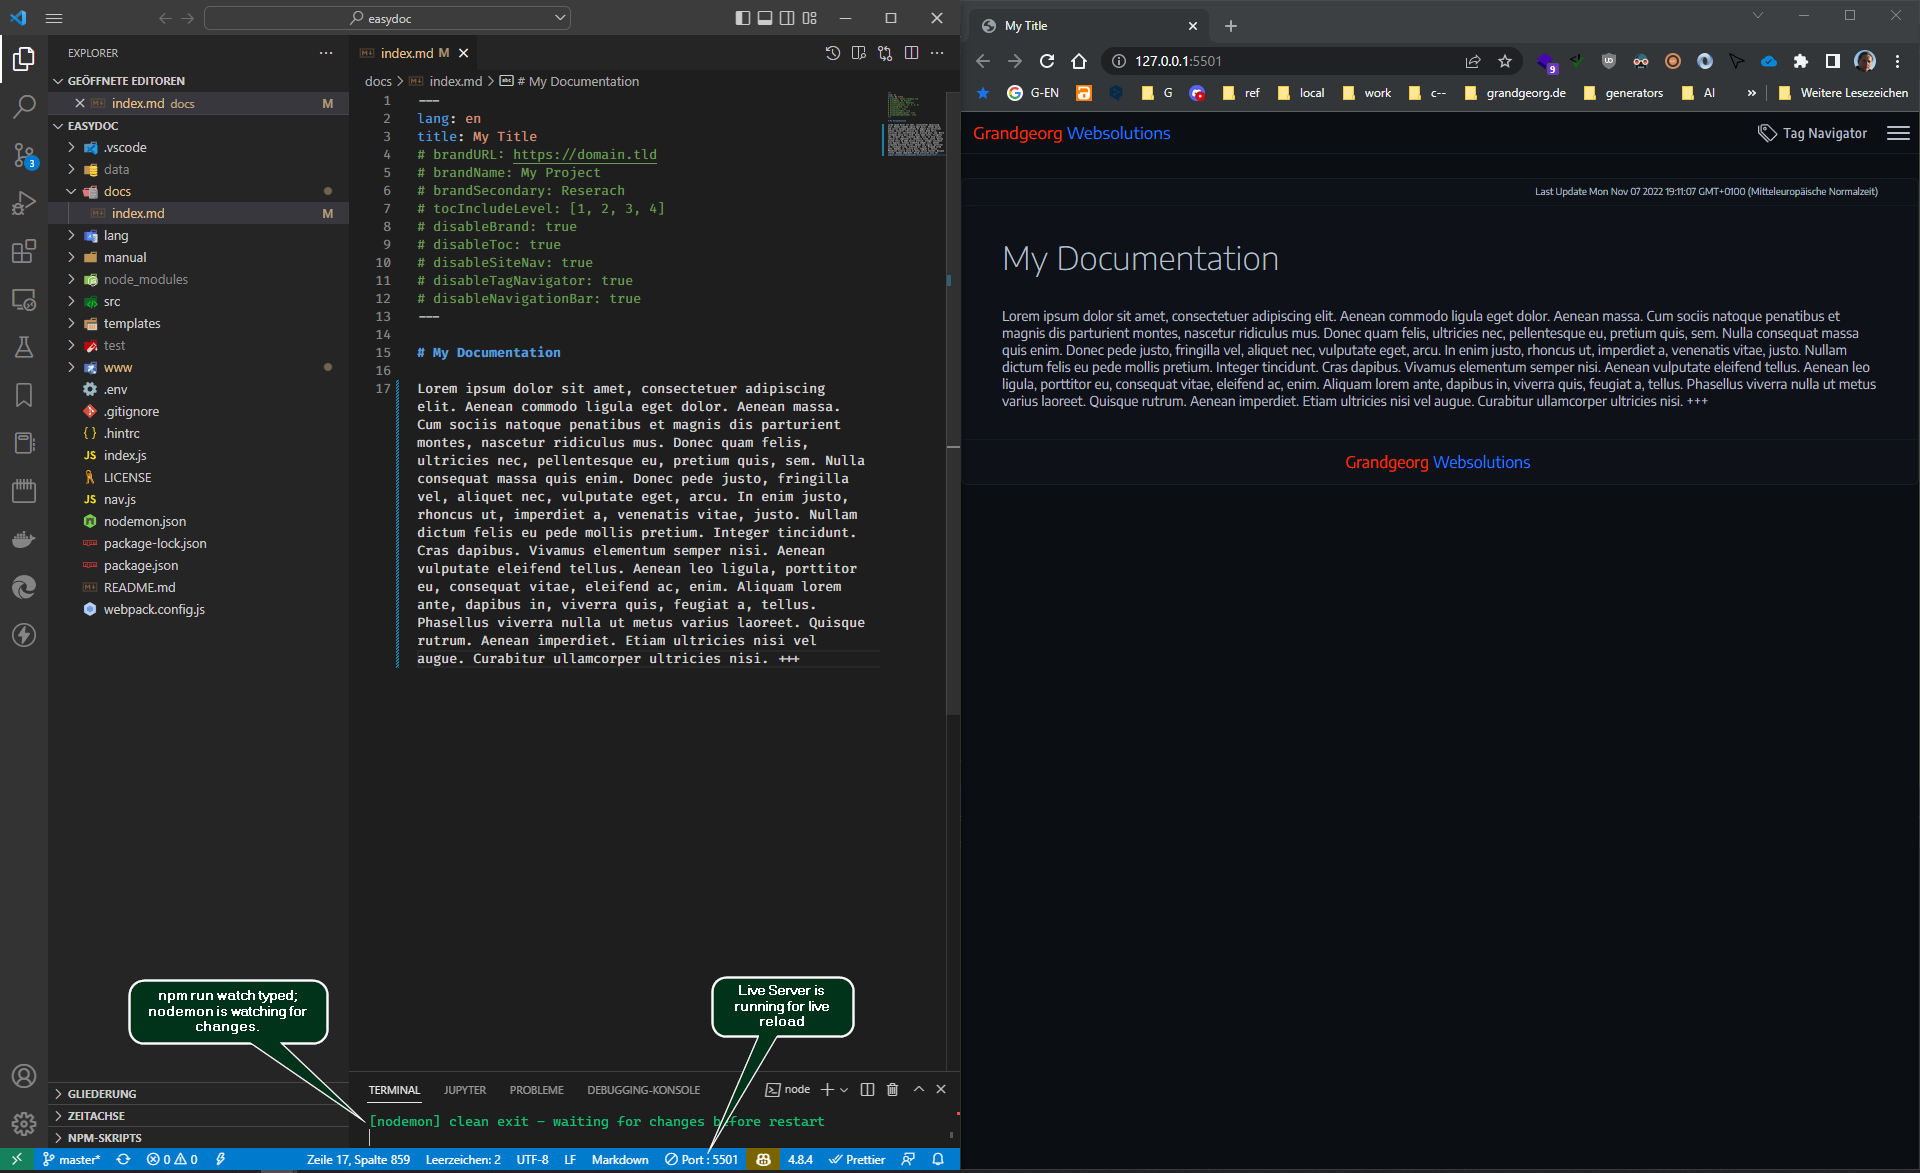Toggle primary sidebar visibility in title bar
Viewport: 1920px width, 1173px height.
click(742, 18)
